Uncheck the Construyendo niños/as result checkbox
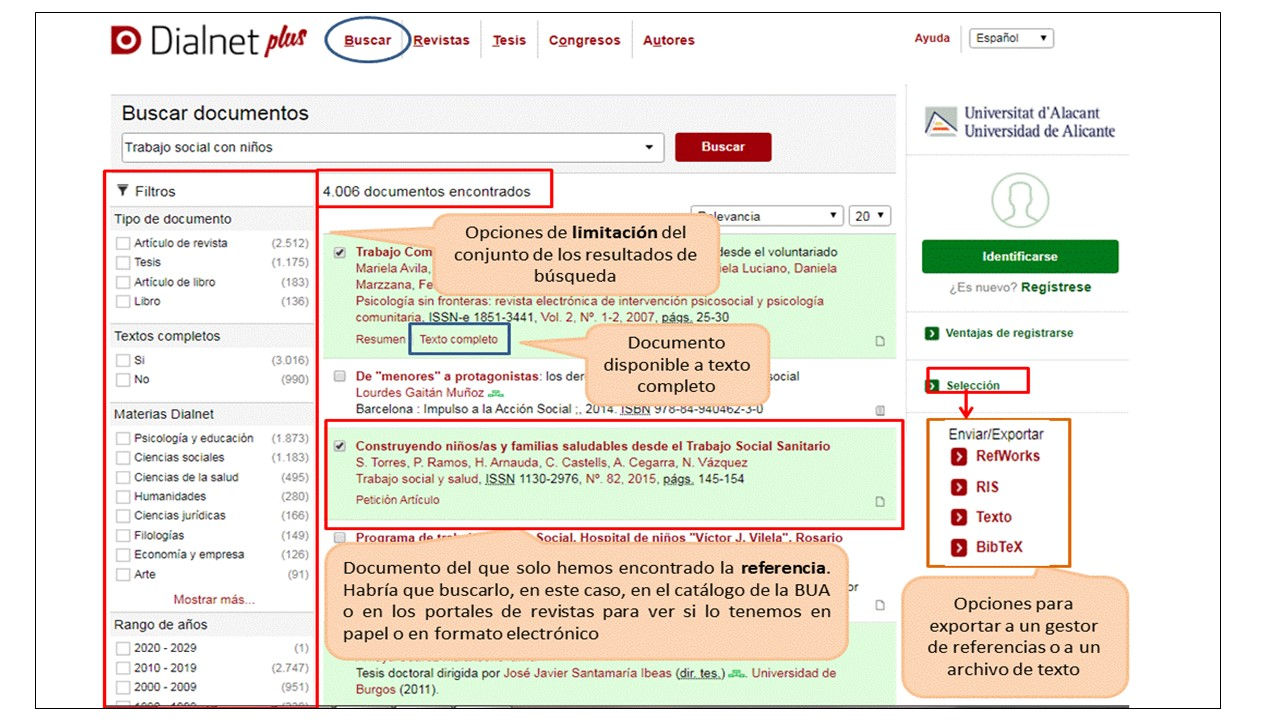The image size is (1280, 720). pos(340,446)
